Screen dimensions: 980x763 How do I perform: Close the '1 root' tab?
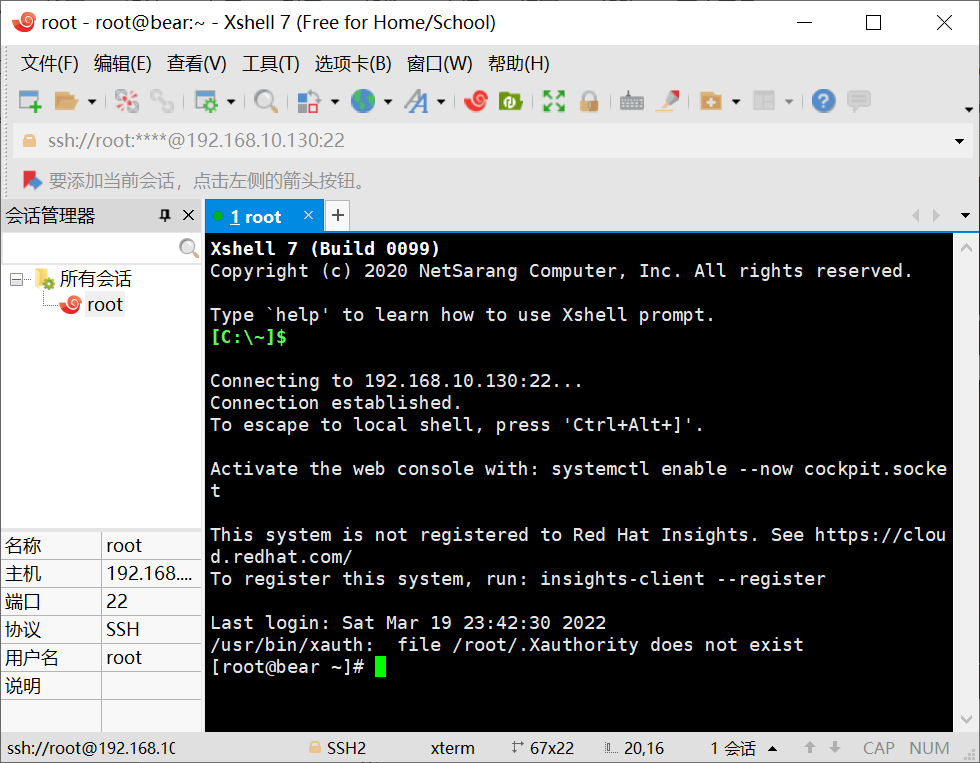[x=308, y=215]
